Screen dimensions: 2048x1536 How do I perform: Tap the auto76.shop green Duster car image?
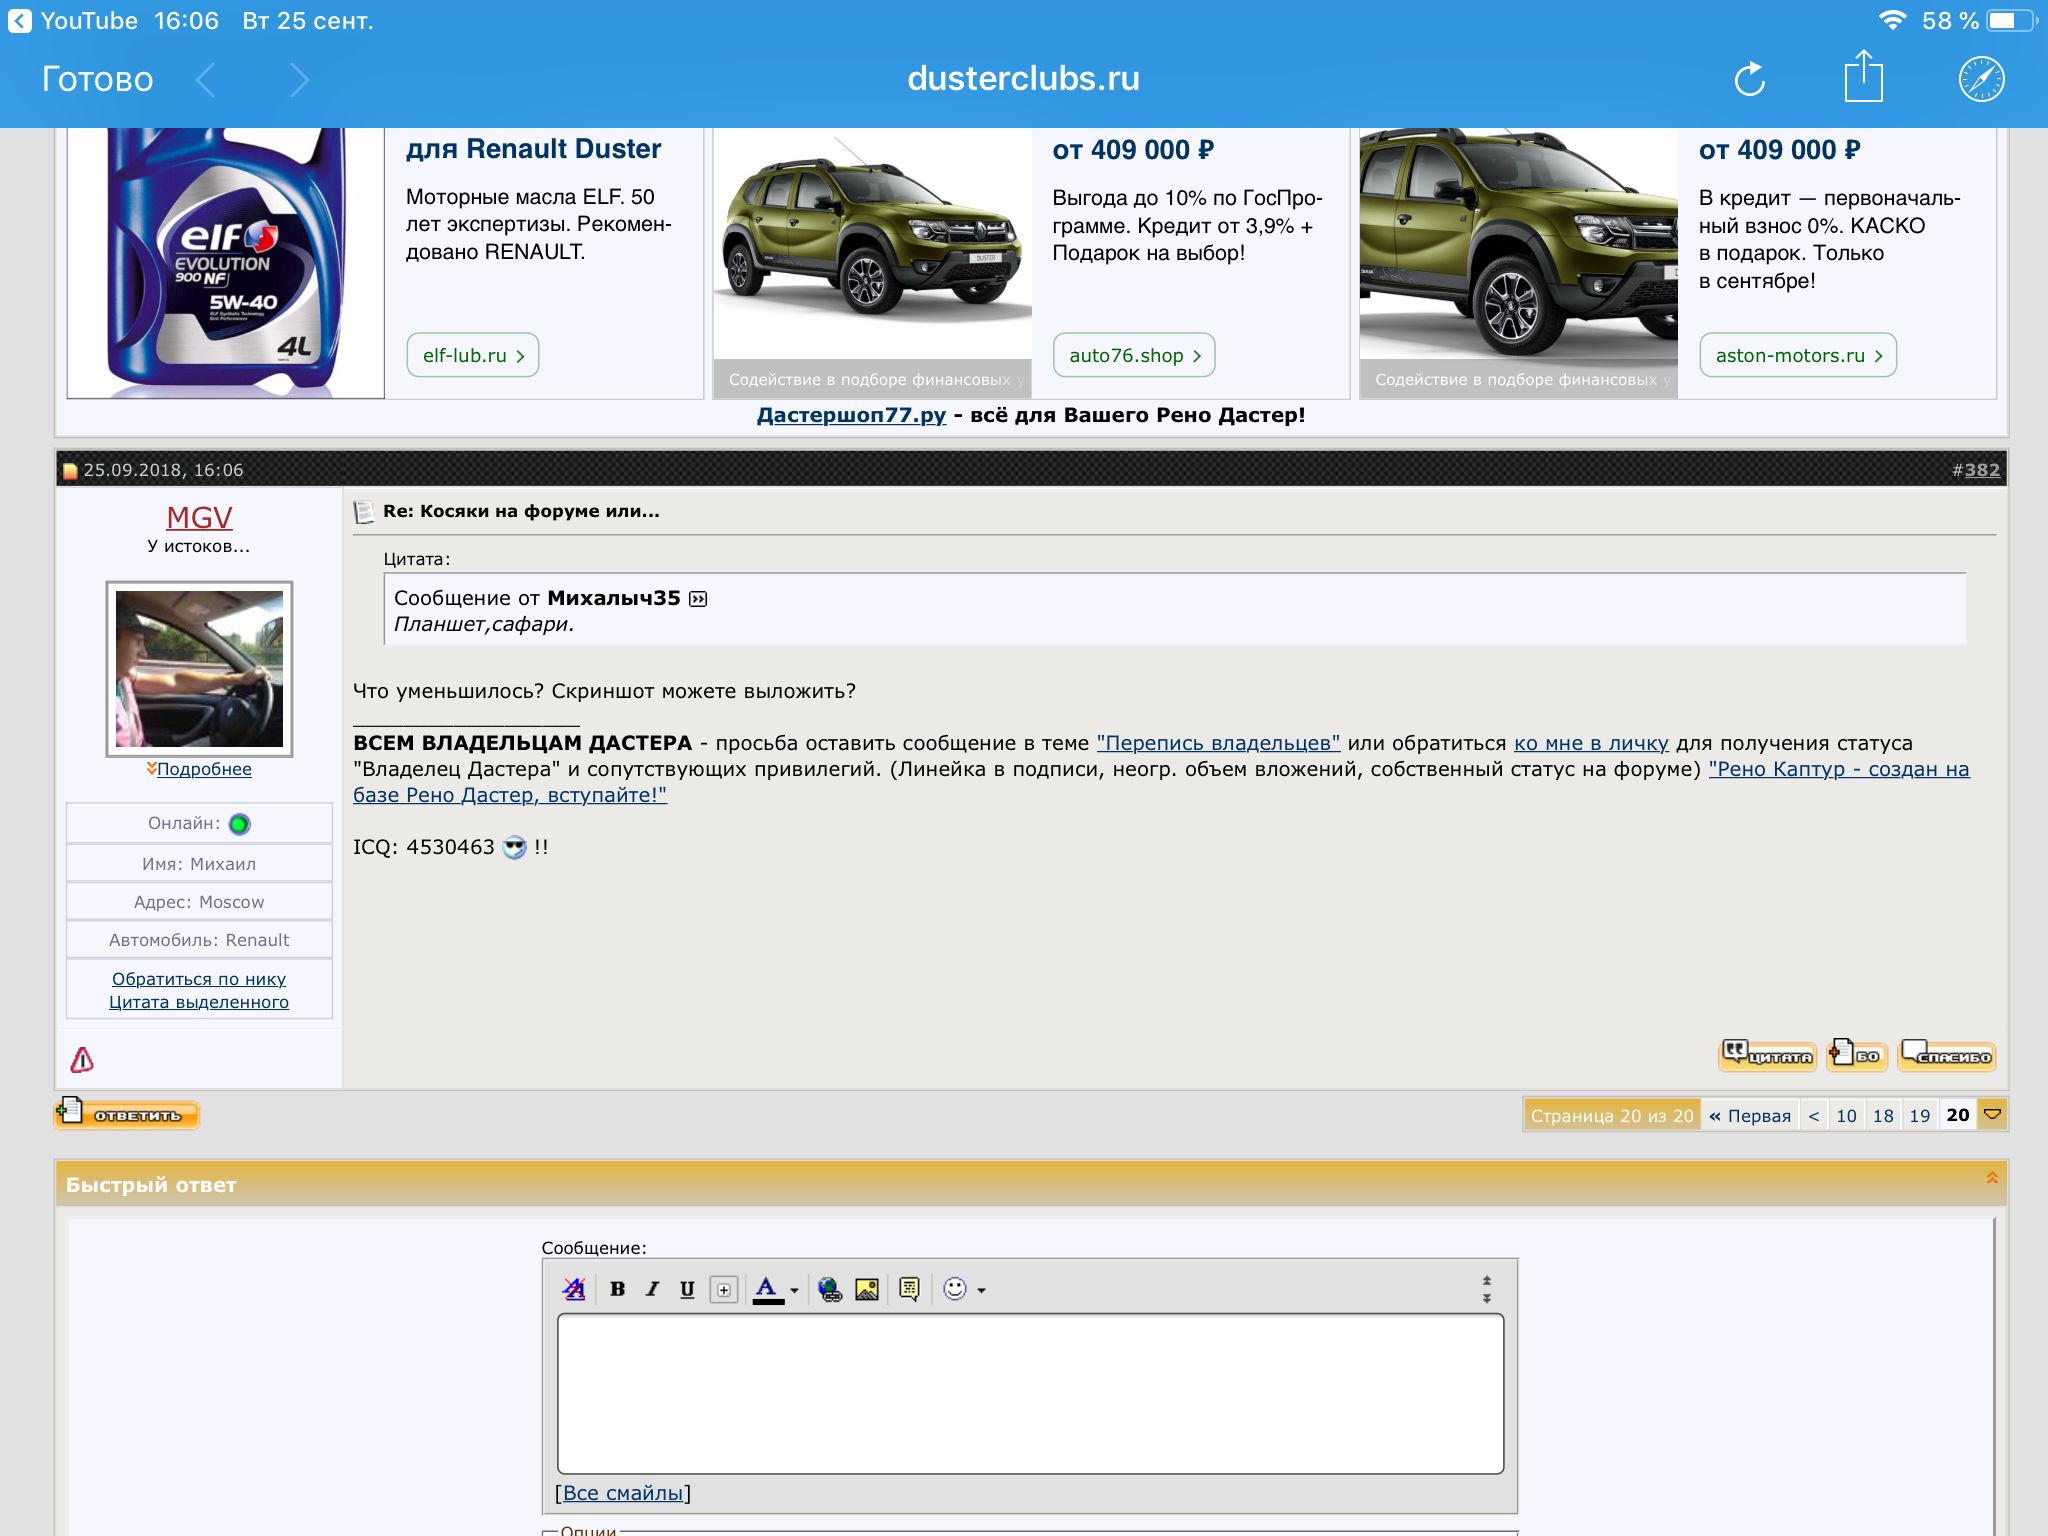(872, 243)
